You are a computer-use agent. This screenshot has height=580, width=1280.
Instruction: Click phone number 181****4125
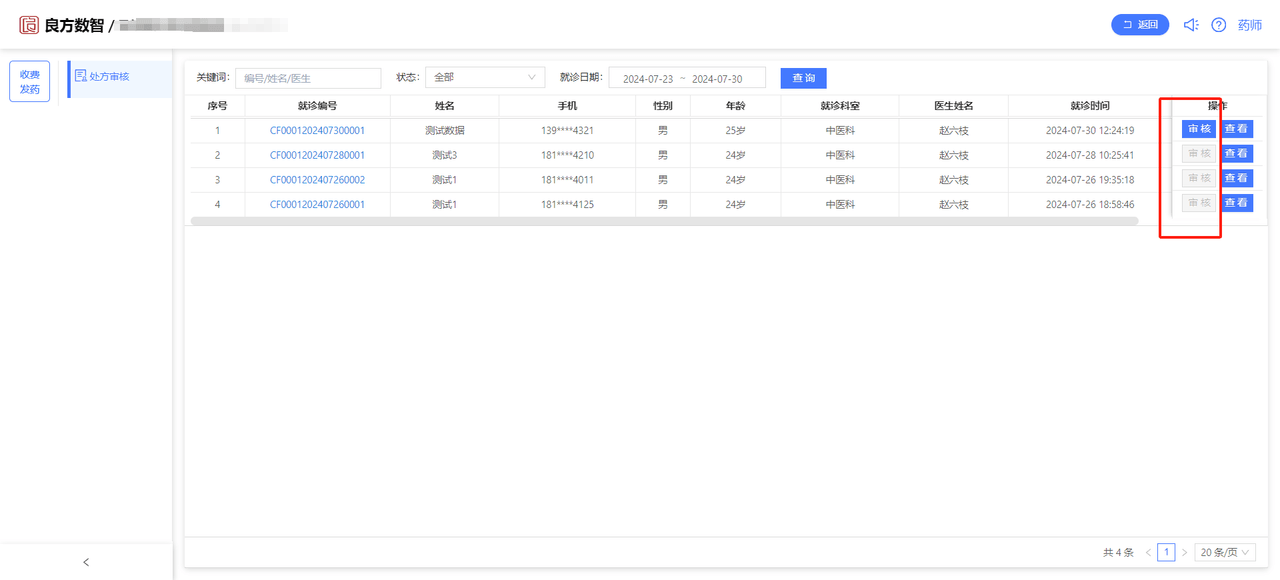coord(567,205)
